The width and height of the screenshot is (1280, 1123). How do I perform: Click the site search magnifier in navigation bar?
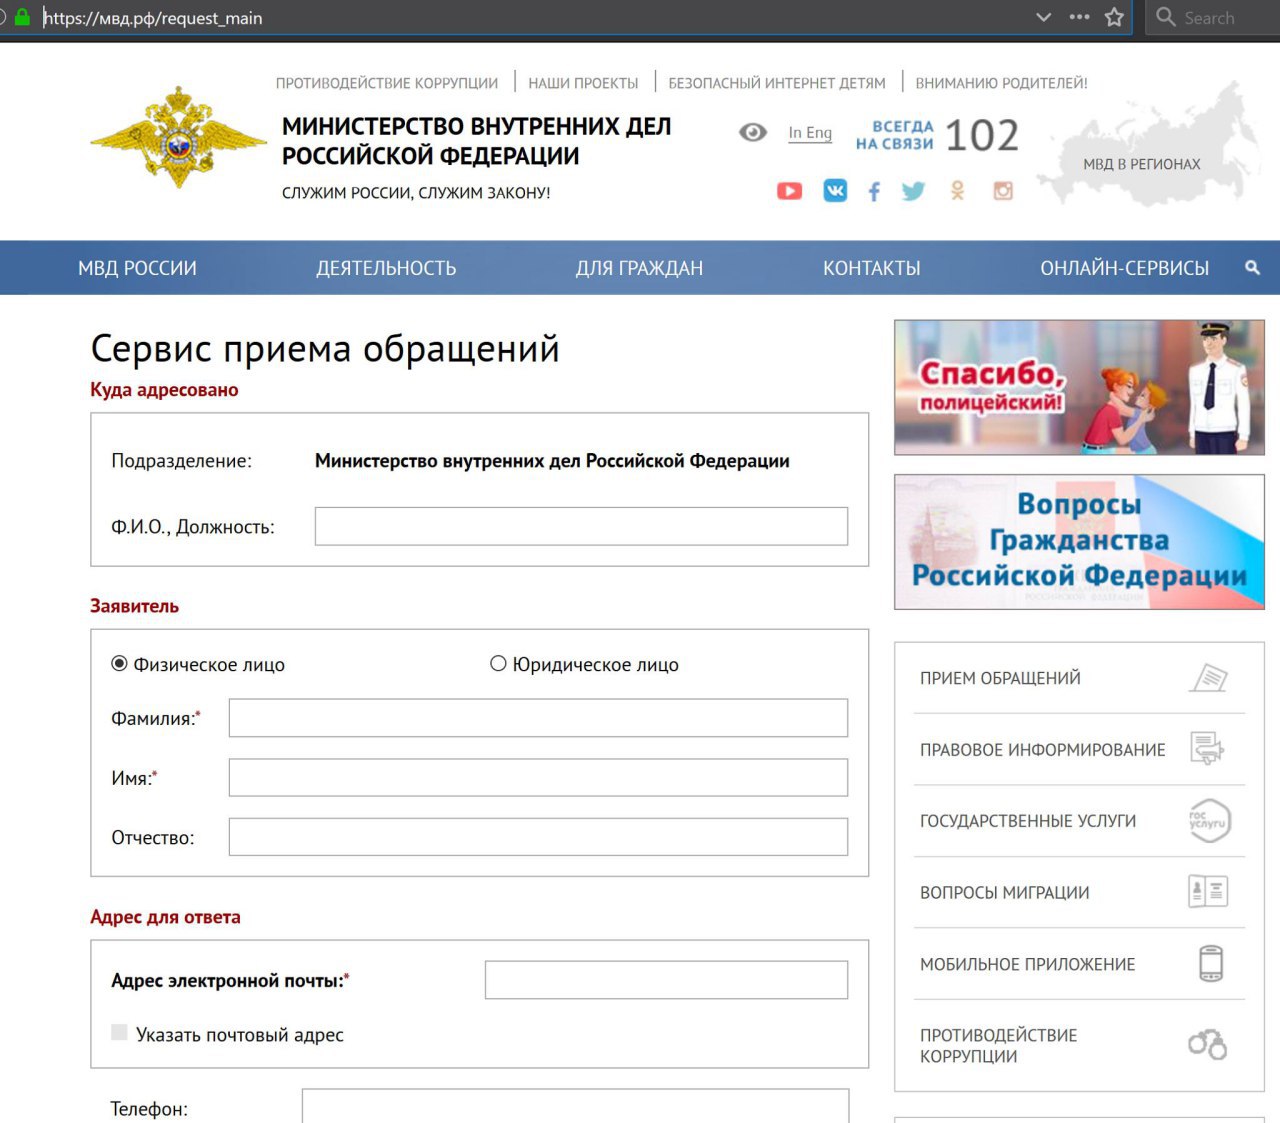1252,268
